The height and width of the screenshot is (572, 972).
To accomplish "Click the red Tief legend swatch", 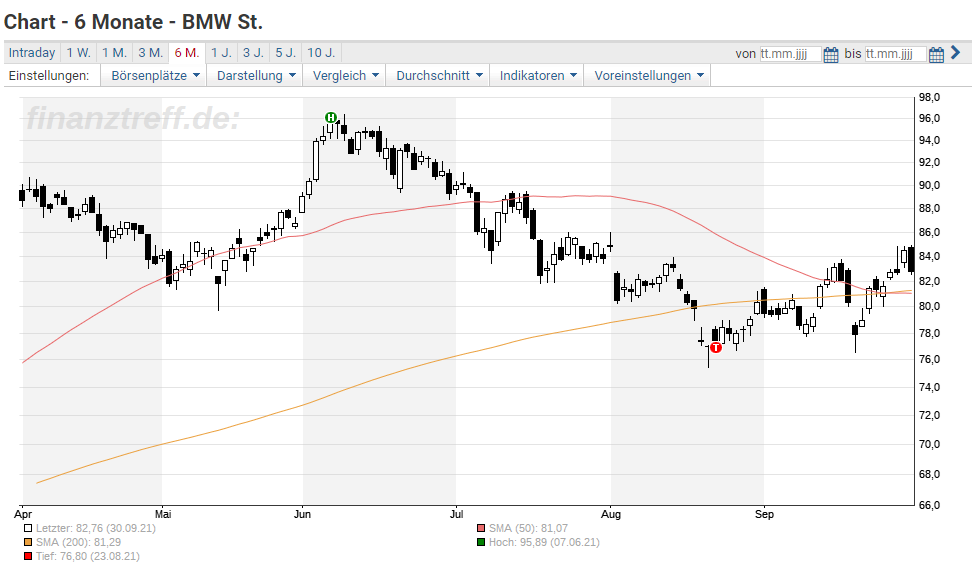I will (x=28, y=557).
